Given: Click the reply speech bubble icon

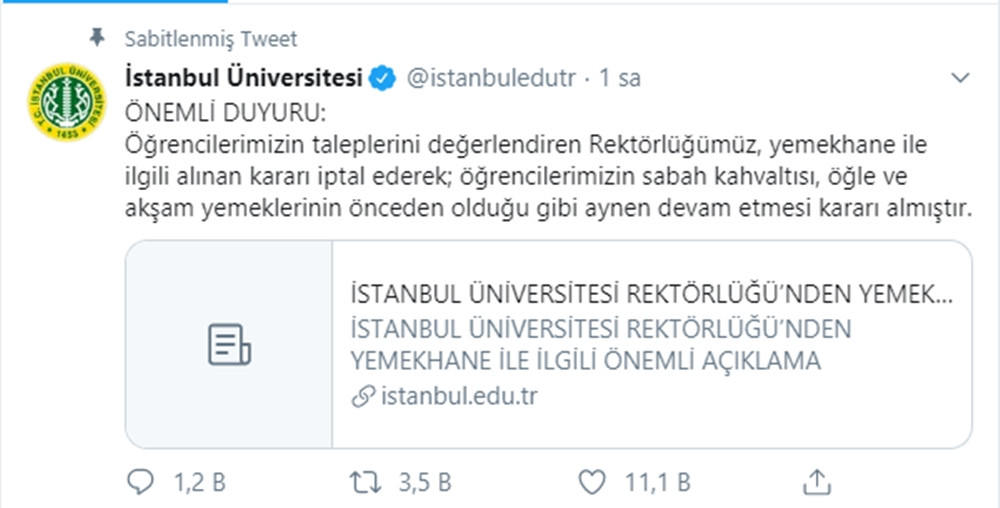Looking at the screenshot, I should [x=140, y=483].
